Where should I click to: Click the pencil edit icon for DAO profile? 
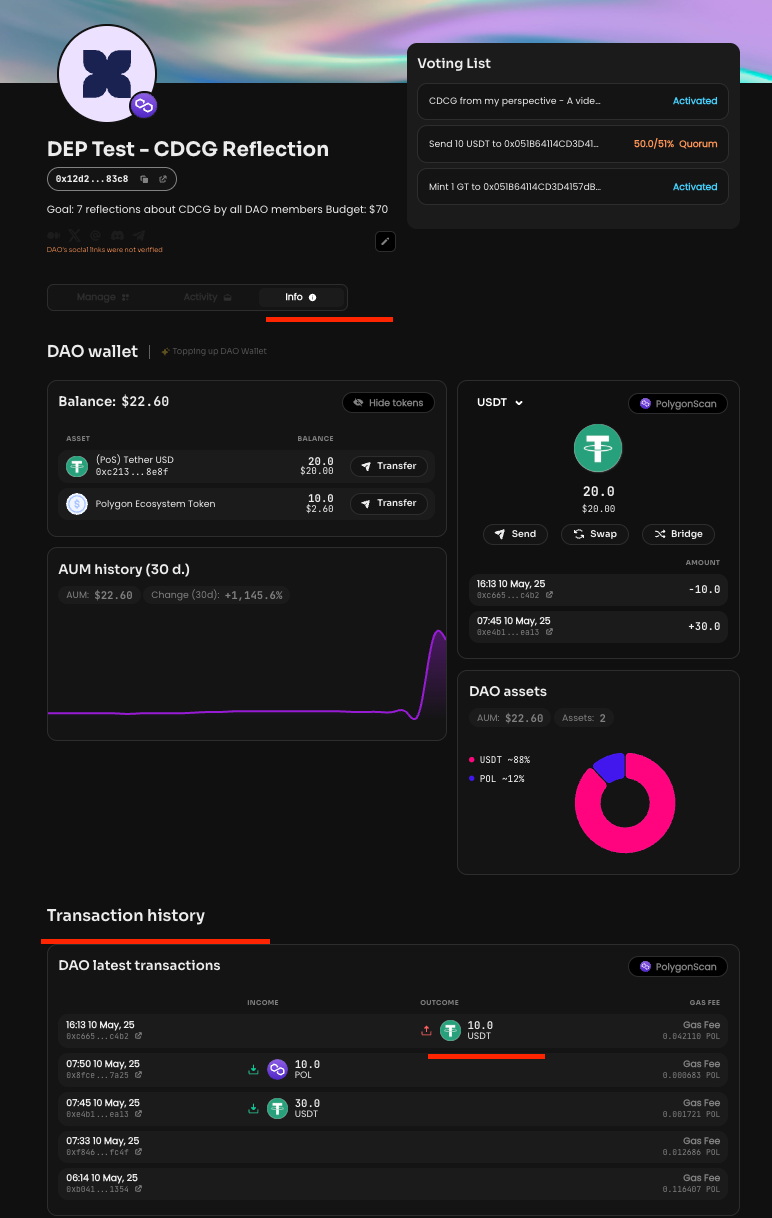click(385, 241)
